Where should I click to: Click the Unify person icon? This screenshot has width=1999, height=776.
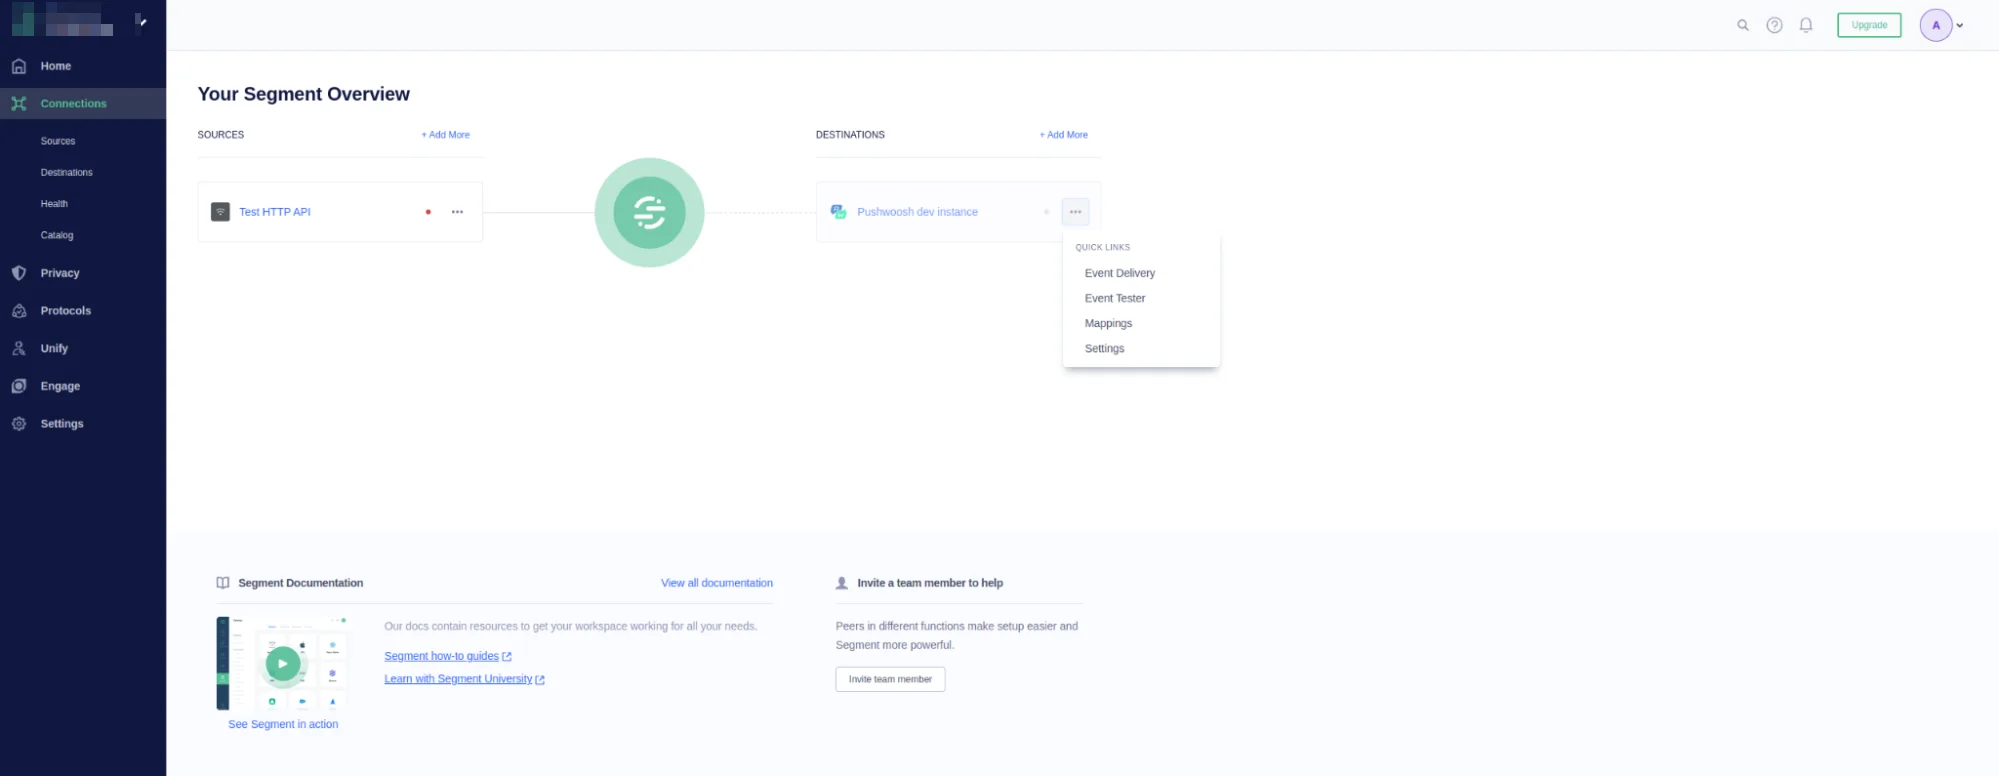[19, 349]
